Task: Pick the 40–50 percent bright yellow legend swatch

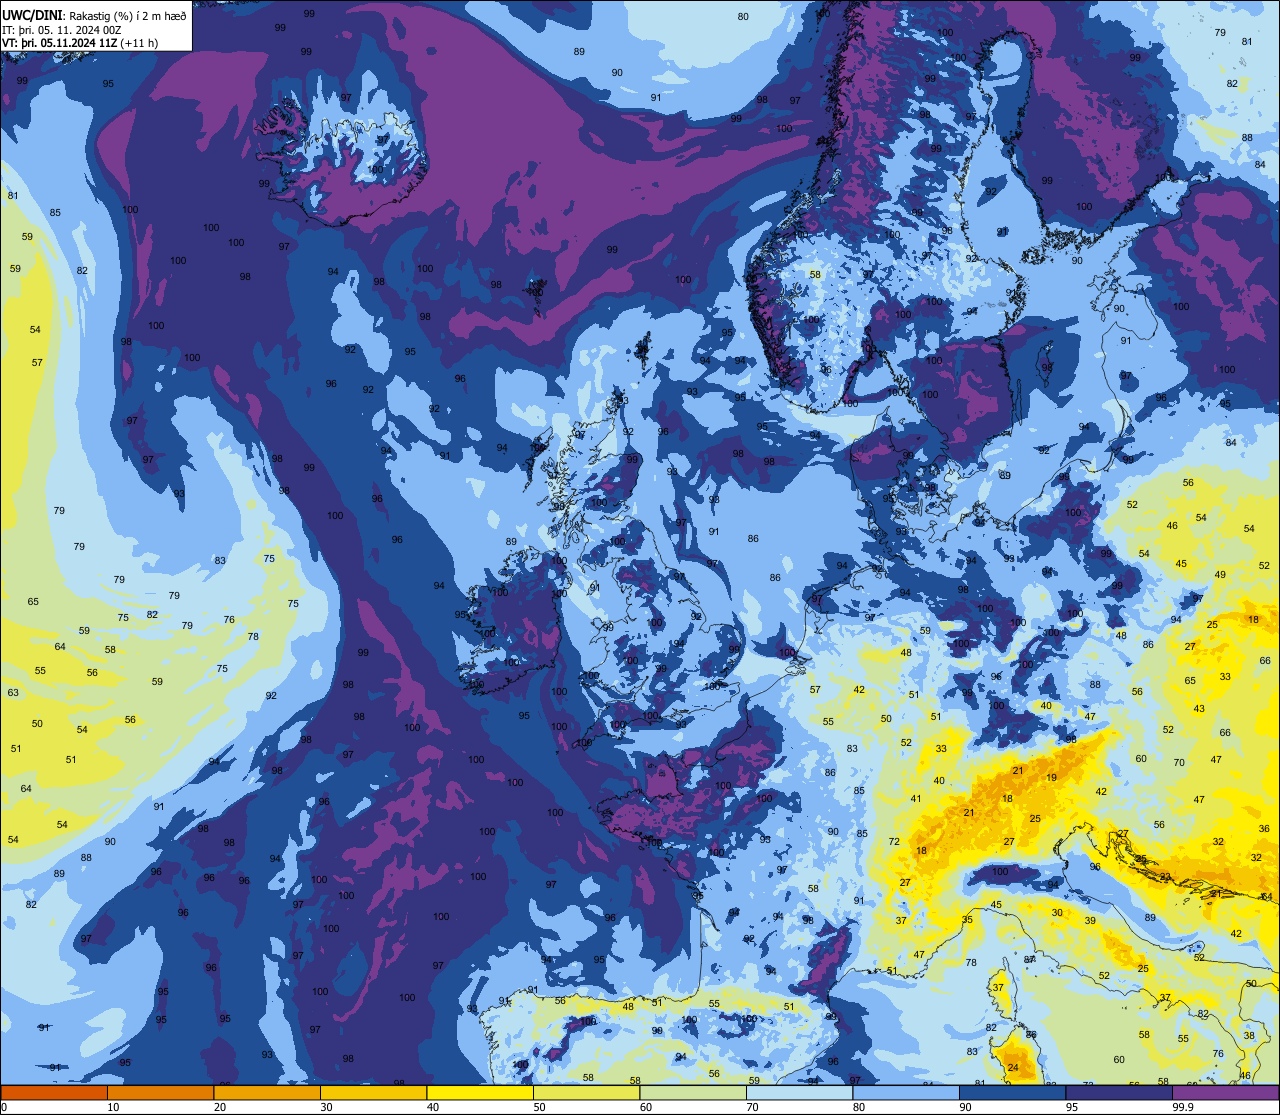Action: [x=480, y=1093]
